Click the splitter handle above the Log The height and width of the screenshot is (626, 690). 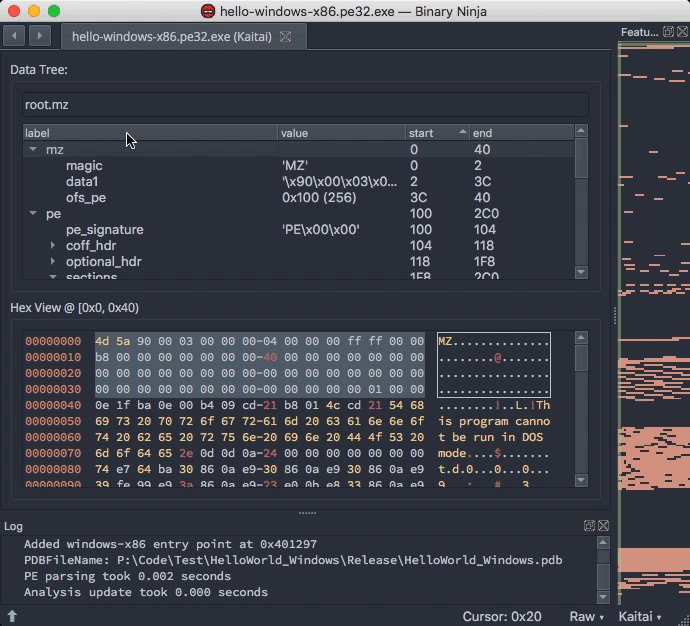click(307, 513)
